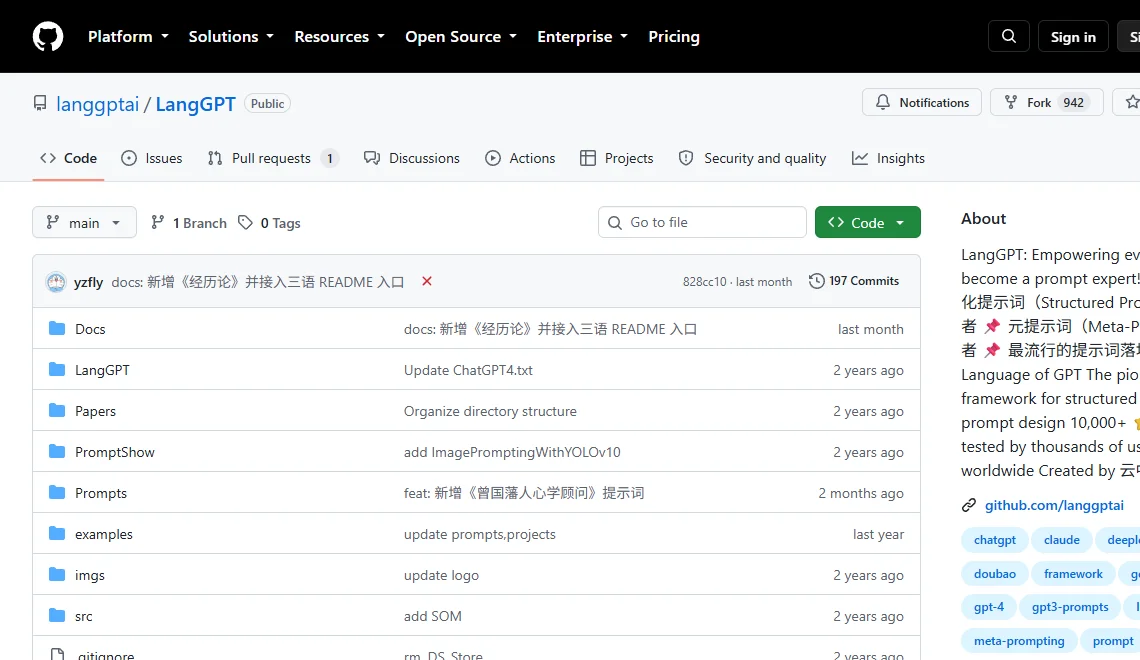Open the PromptShow folder name
The height and width of the screenshot is (660, 1140).
(x=115, y=452)
